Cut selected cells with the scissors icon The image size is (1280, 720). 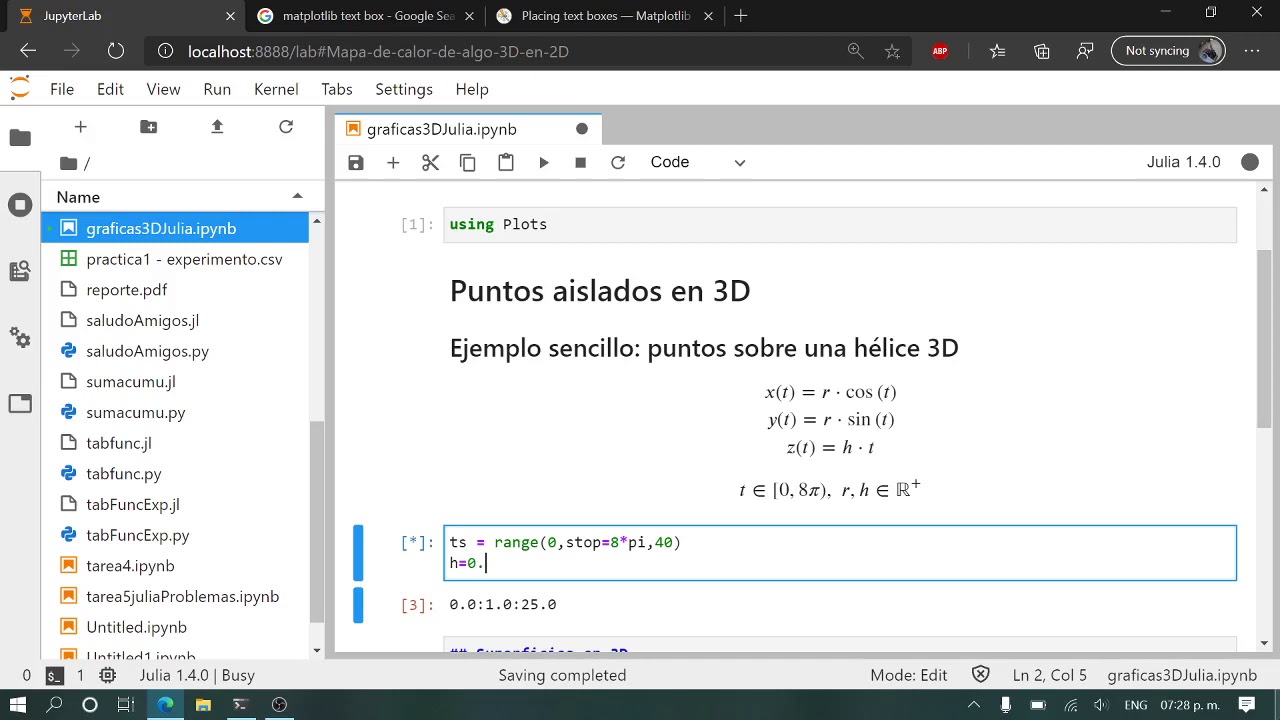pyautogui.click(x=431, y=162)
